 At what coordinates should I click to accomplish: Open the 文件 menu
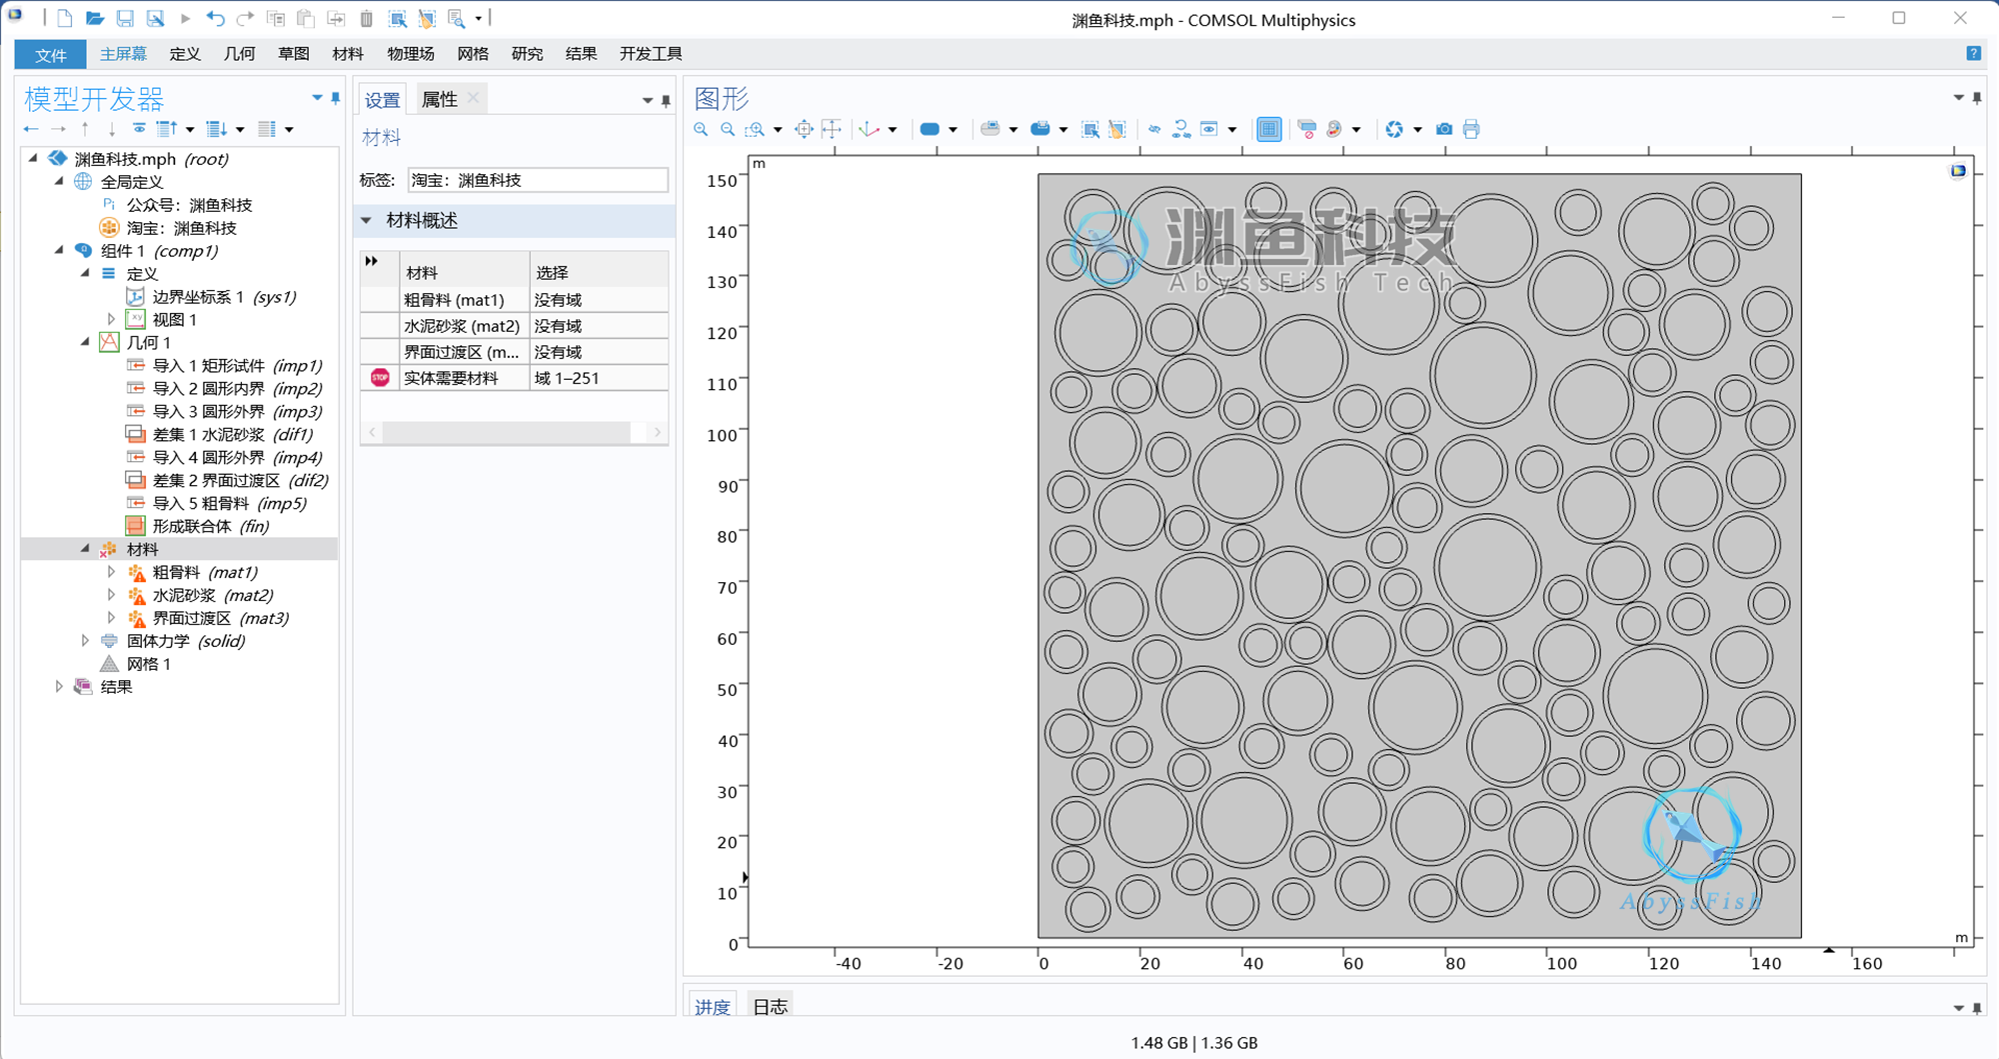click(50, 54)
